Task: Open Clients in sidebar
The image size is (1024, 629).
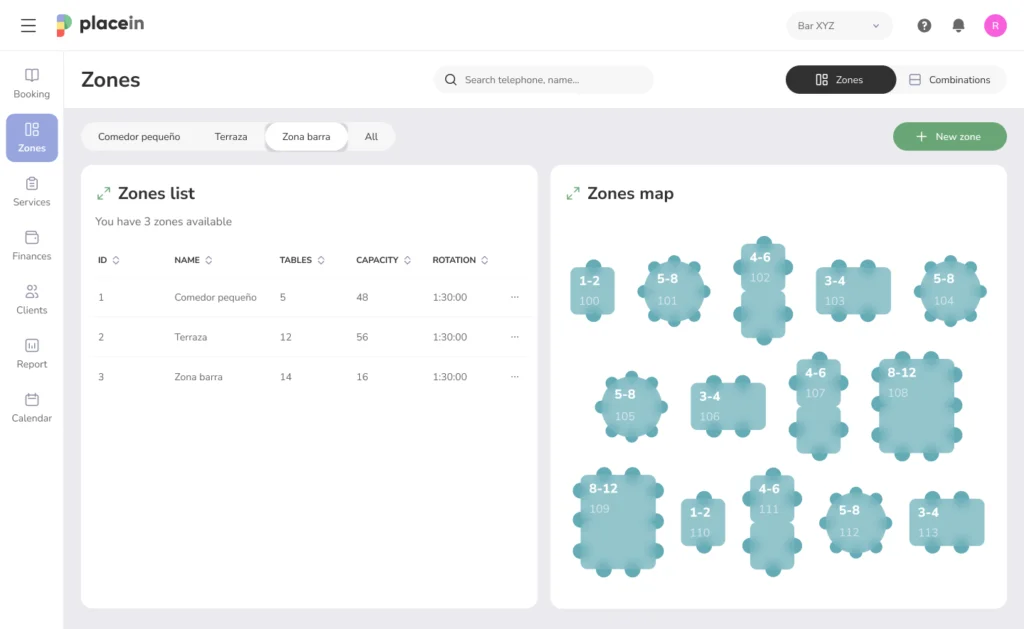Action: coord(31,300)
